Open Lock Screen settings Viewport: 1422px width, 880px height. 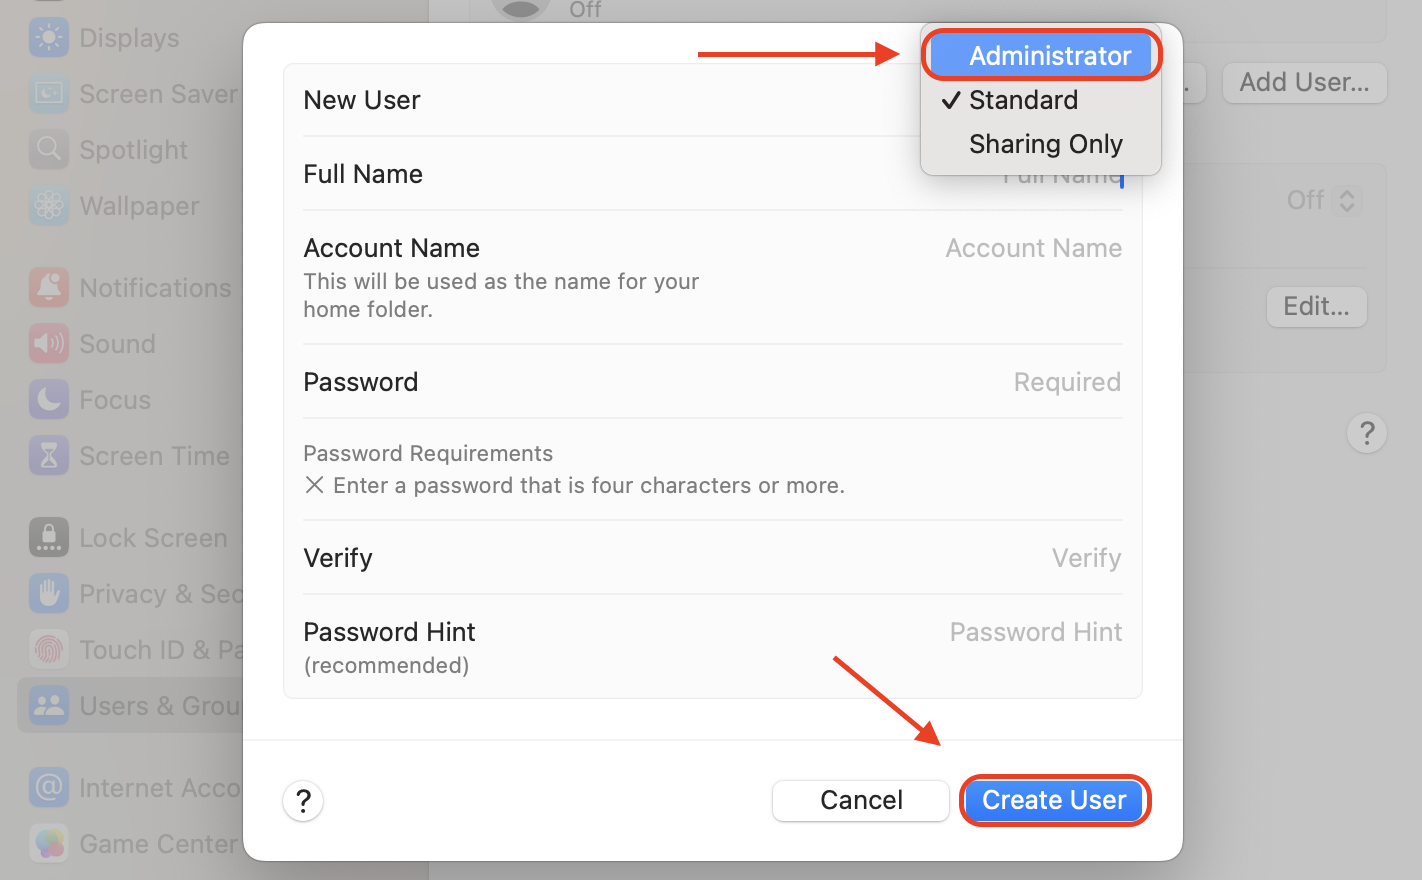150,537
